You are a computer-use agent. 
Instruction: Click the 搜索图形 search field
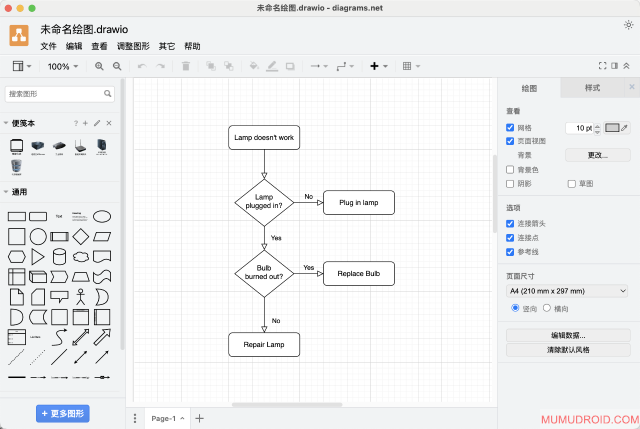(58, 93)
